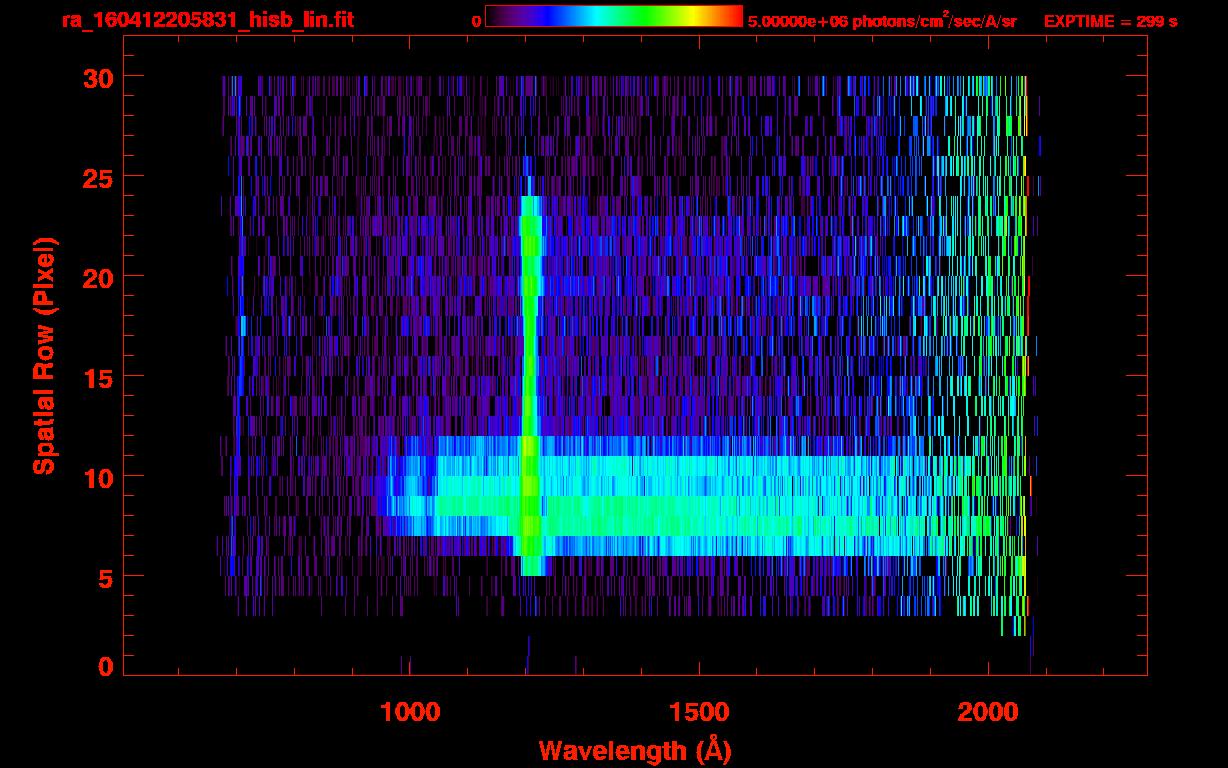This screenshot has width=1228, height=768.
Task: Click the colorbar minimum label 0
Action: [476, 21]
